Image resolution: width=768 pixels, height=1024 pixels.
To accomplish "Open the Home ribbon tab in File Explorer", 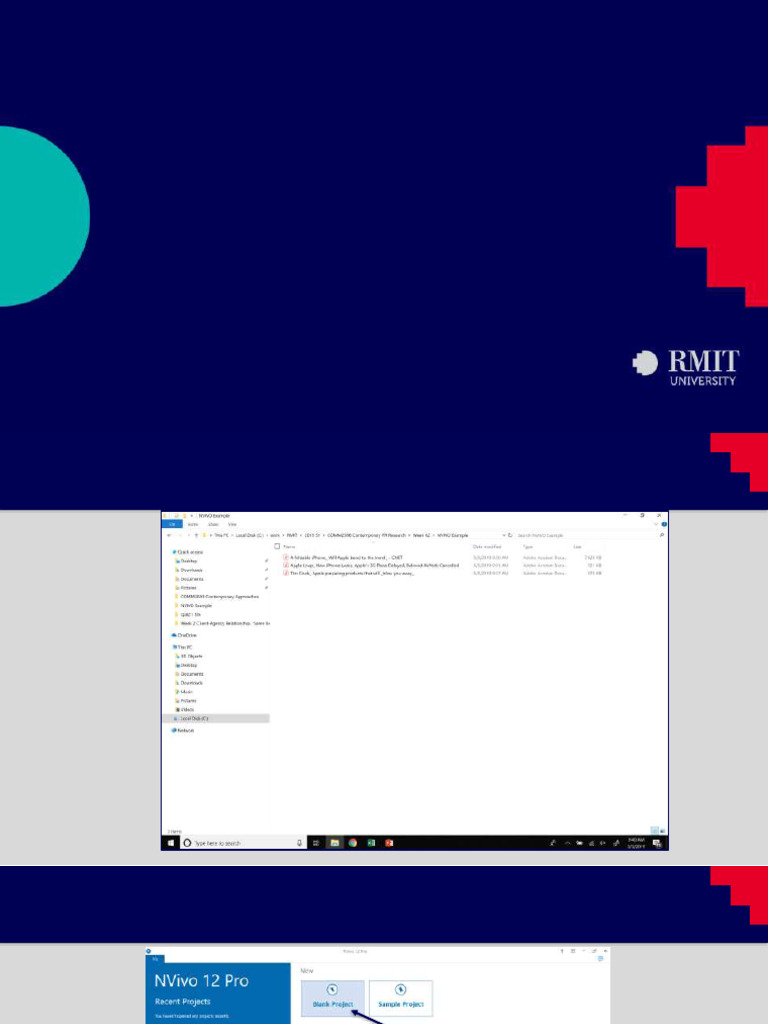I will [193, 524].
